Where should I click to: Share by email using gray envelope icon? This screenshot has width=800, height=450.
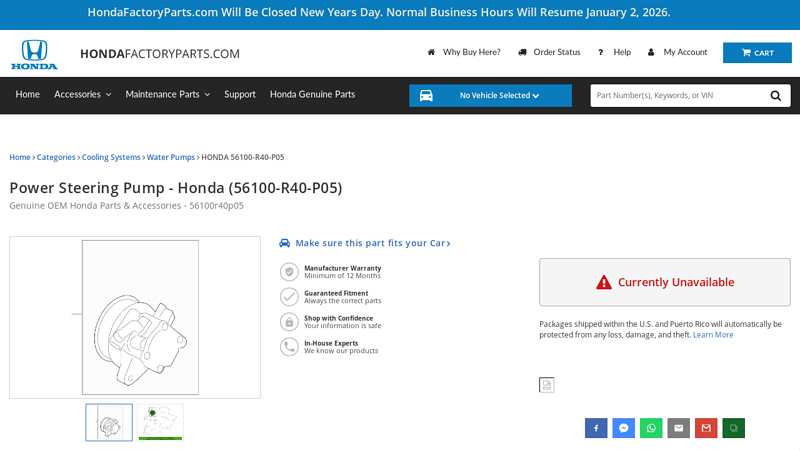pyautogui.click(x=679, y=428)
